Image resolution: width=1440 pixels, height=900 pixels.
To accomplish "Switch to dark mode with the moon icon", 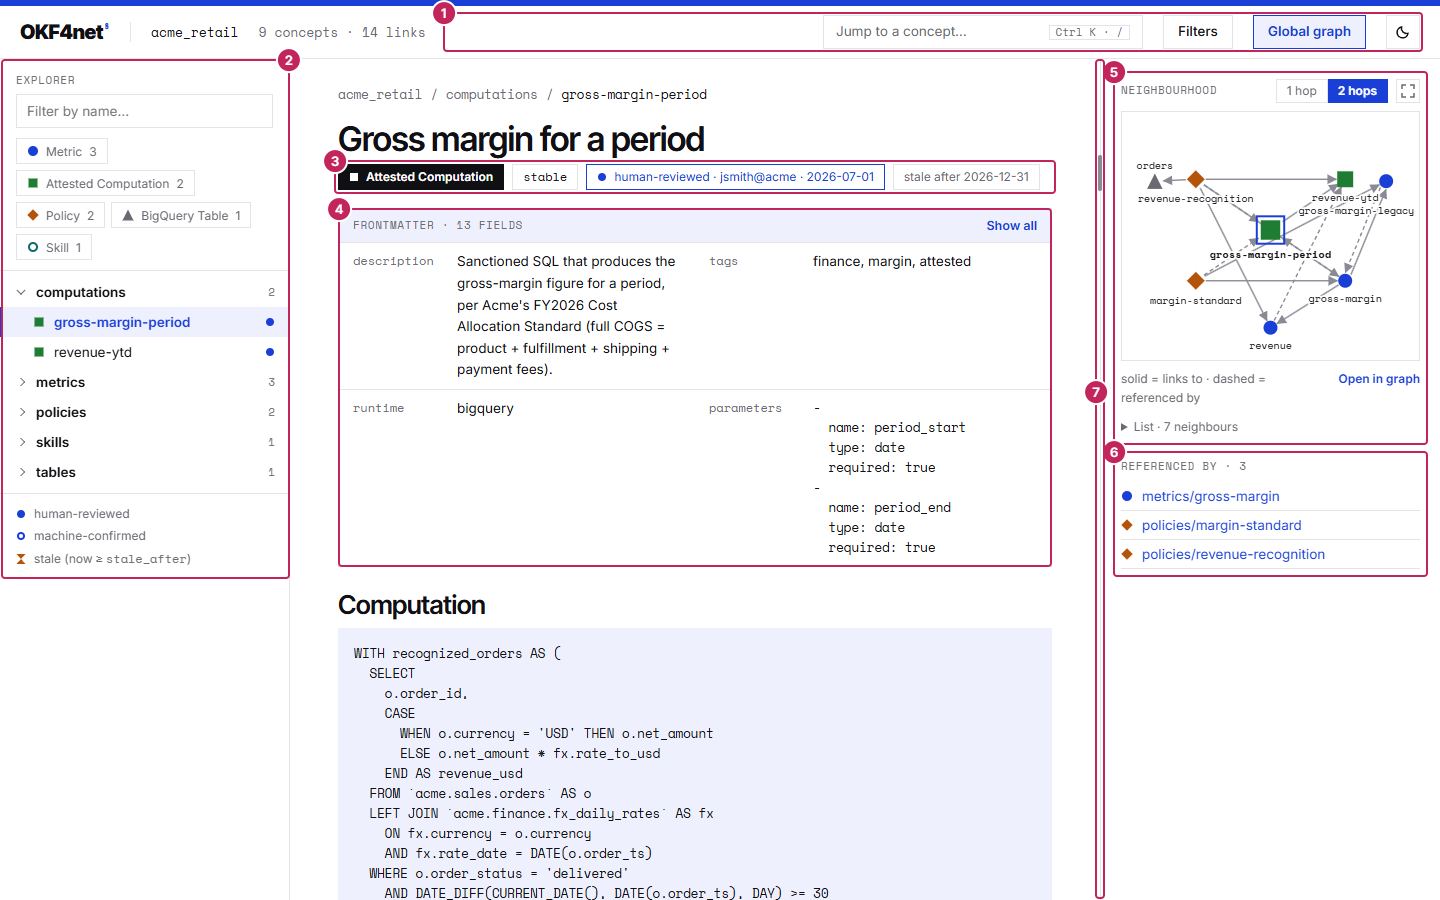I will click(1402, 32).
